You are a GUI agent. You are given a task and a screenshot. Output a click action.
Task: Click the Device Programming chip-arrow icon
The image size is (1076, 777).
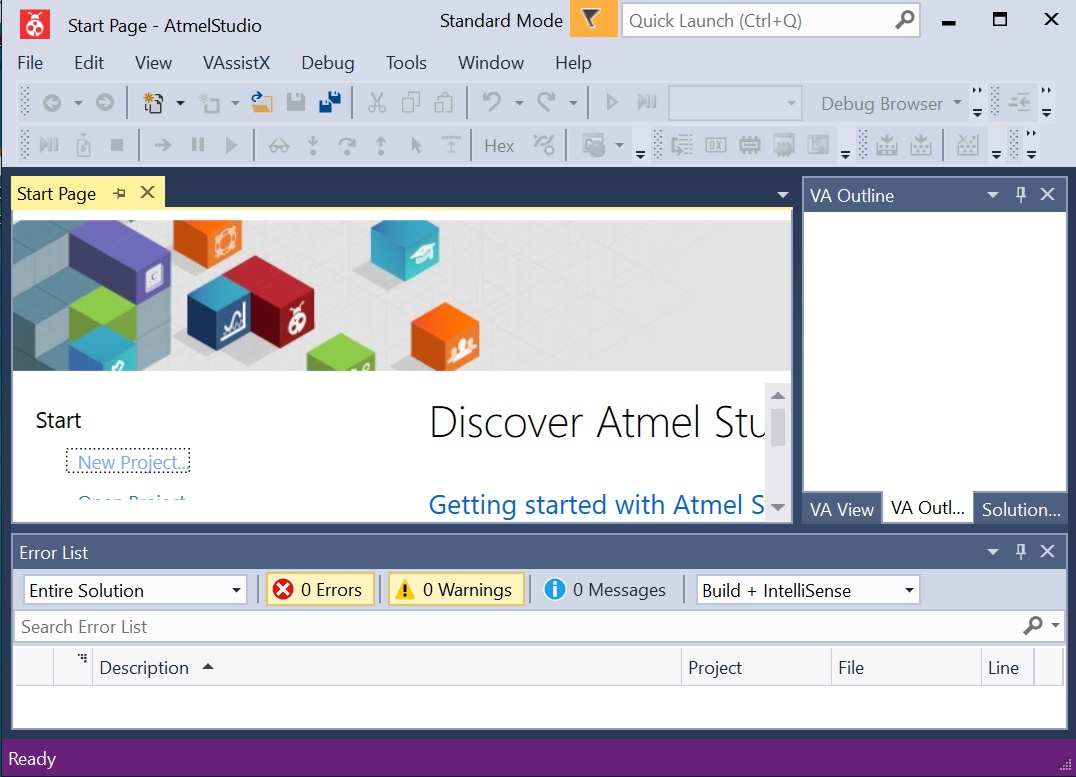pyautogui.click(x=887, y=145)
